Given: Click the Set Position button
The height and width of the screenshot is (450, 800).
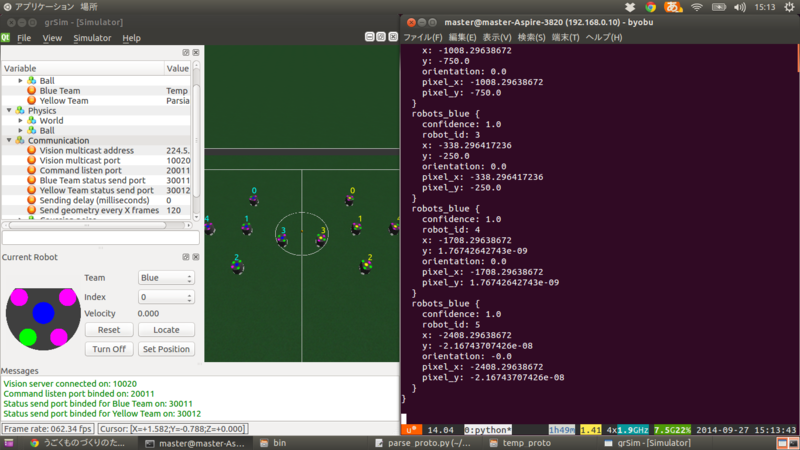Looking at the screenshot, I should pyautogui.click(x=166, y=349).
